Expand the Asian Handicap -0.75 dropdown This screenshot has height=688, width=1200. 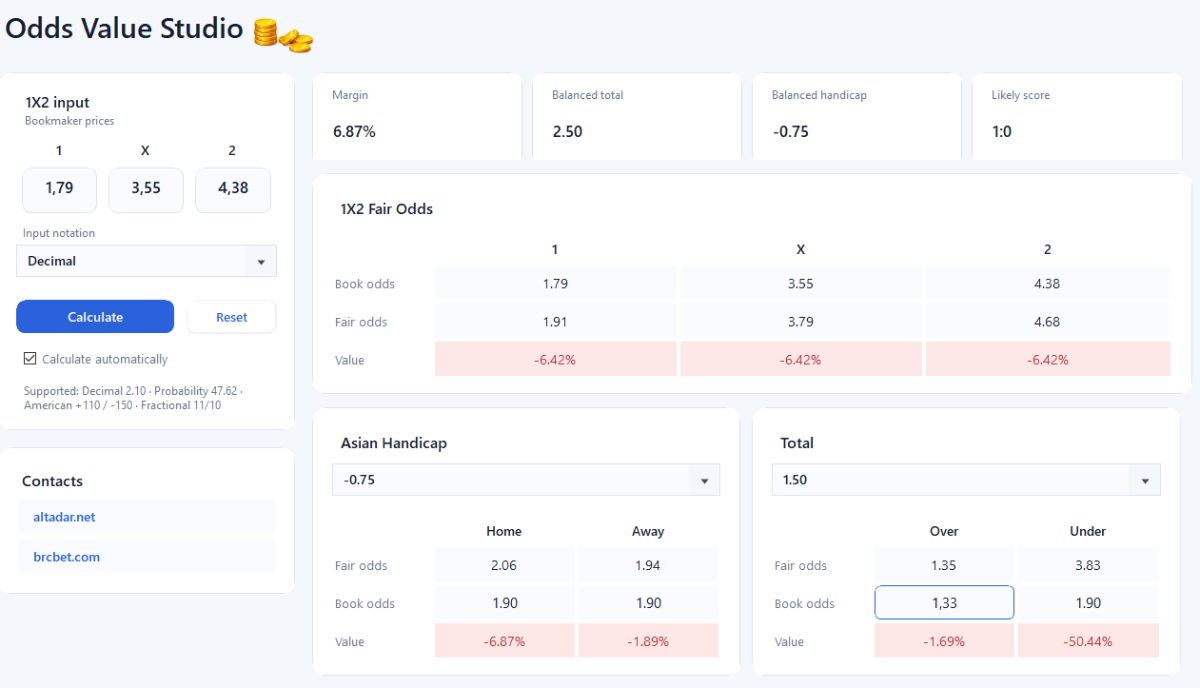click(526, 480)
